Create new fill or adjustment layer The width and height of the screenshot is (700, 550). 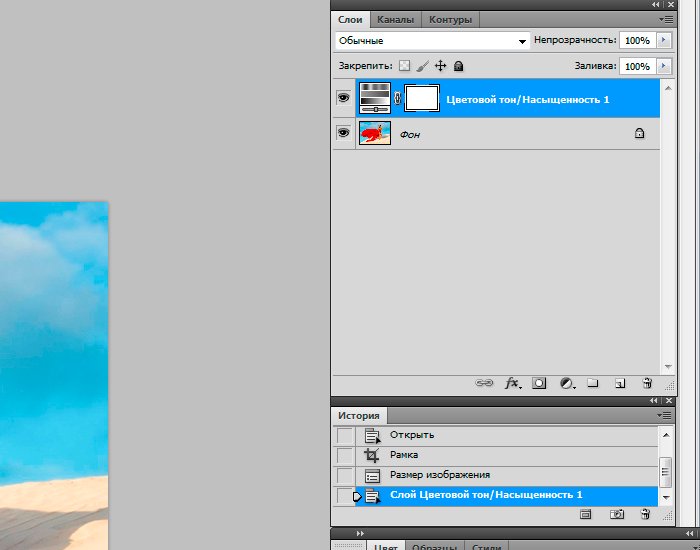pos(566,383)
